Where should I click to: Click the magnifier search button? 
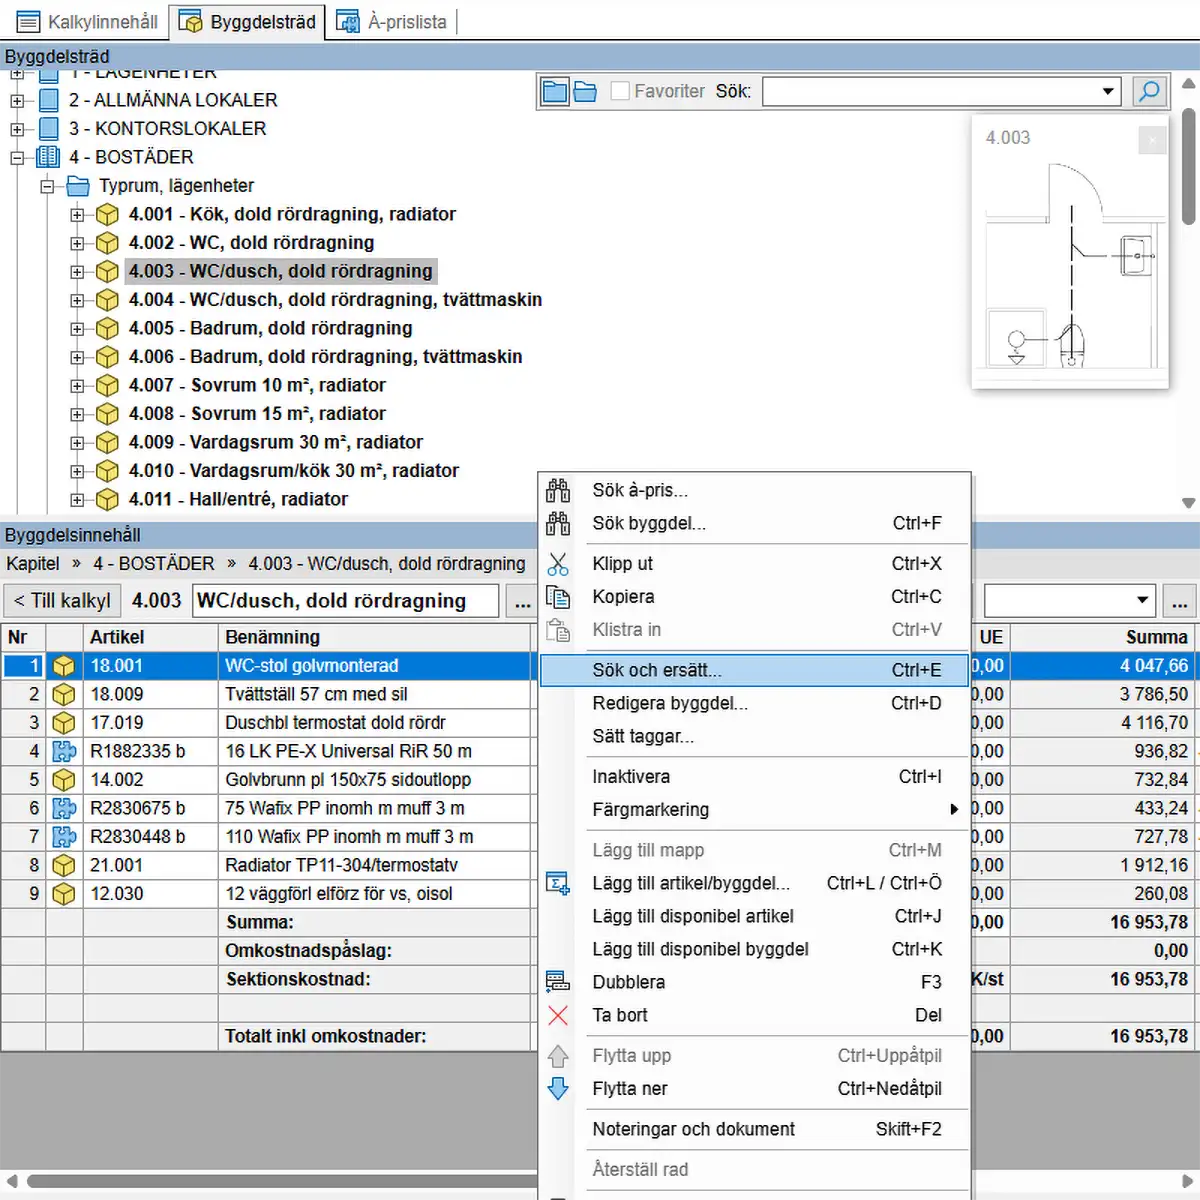pyautogui.click(x=1150, y=92)
